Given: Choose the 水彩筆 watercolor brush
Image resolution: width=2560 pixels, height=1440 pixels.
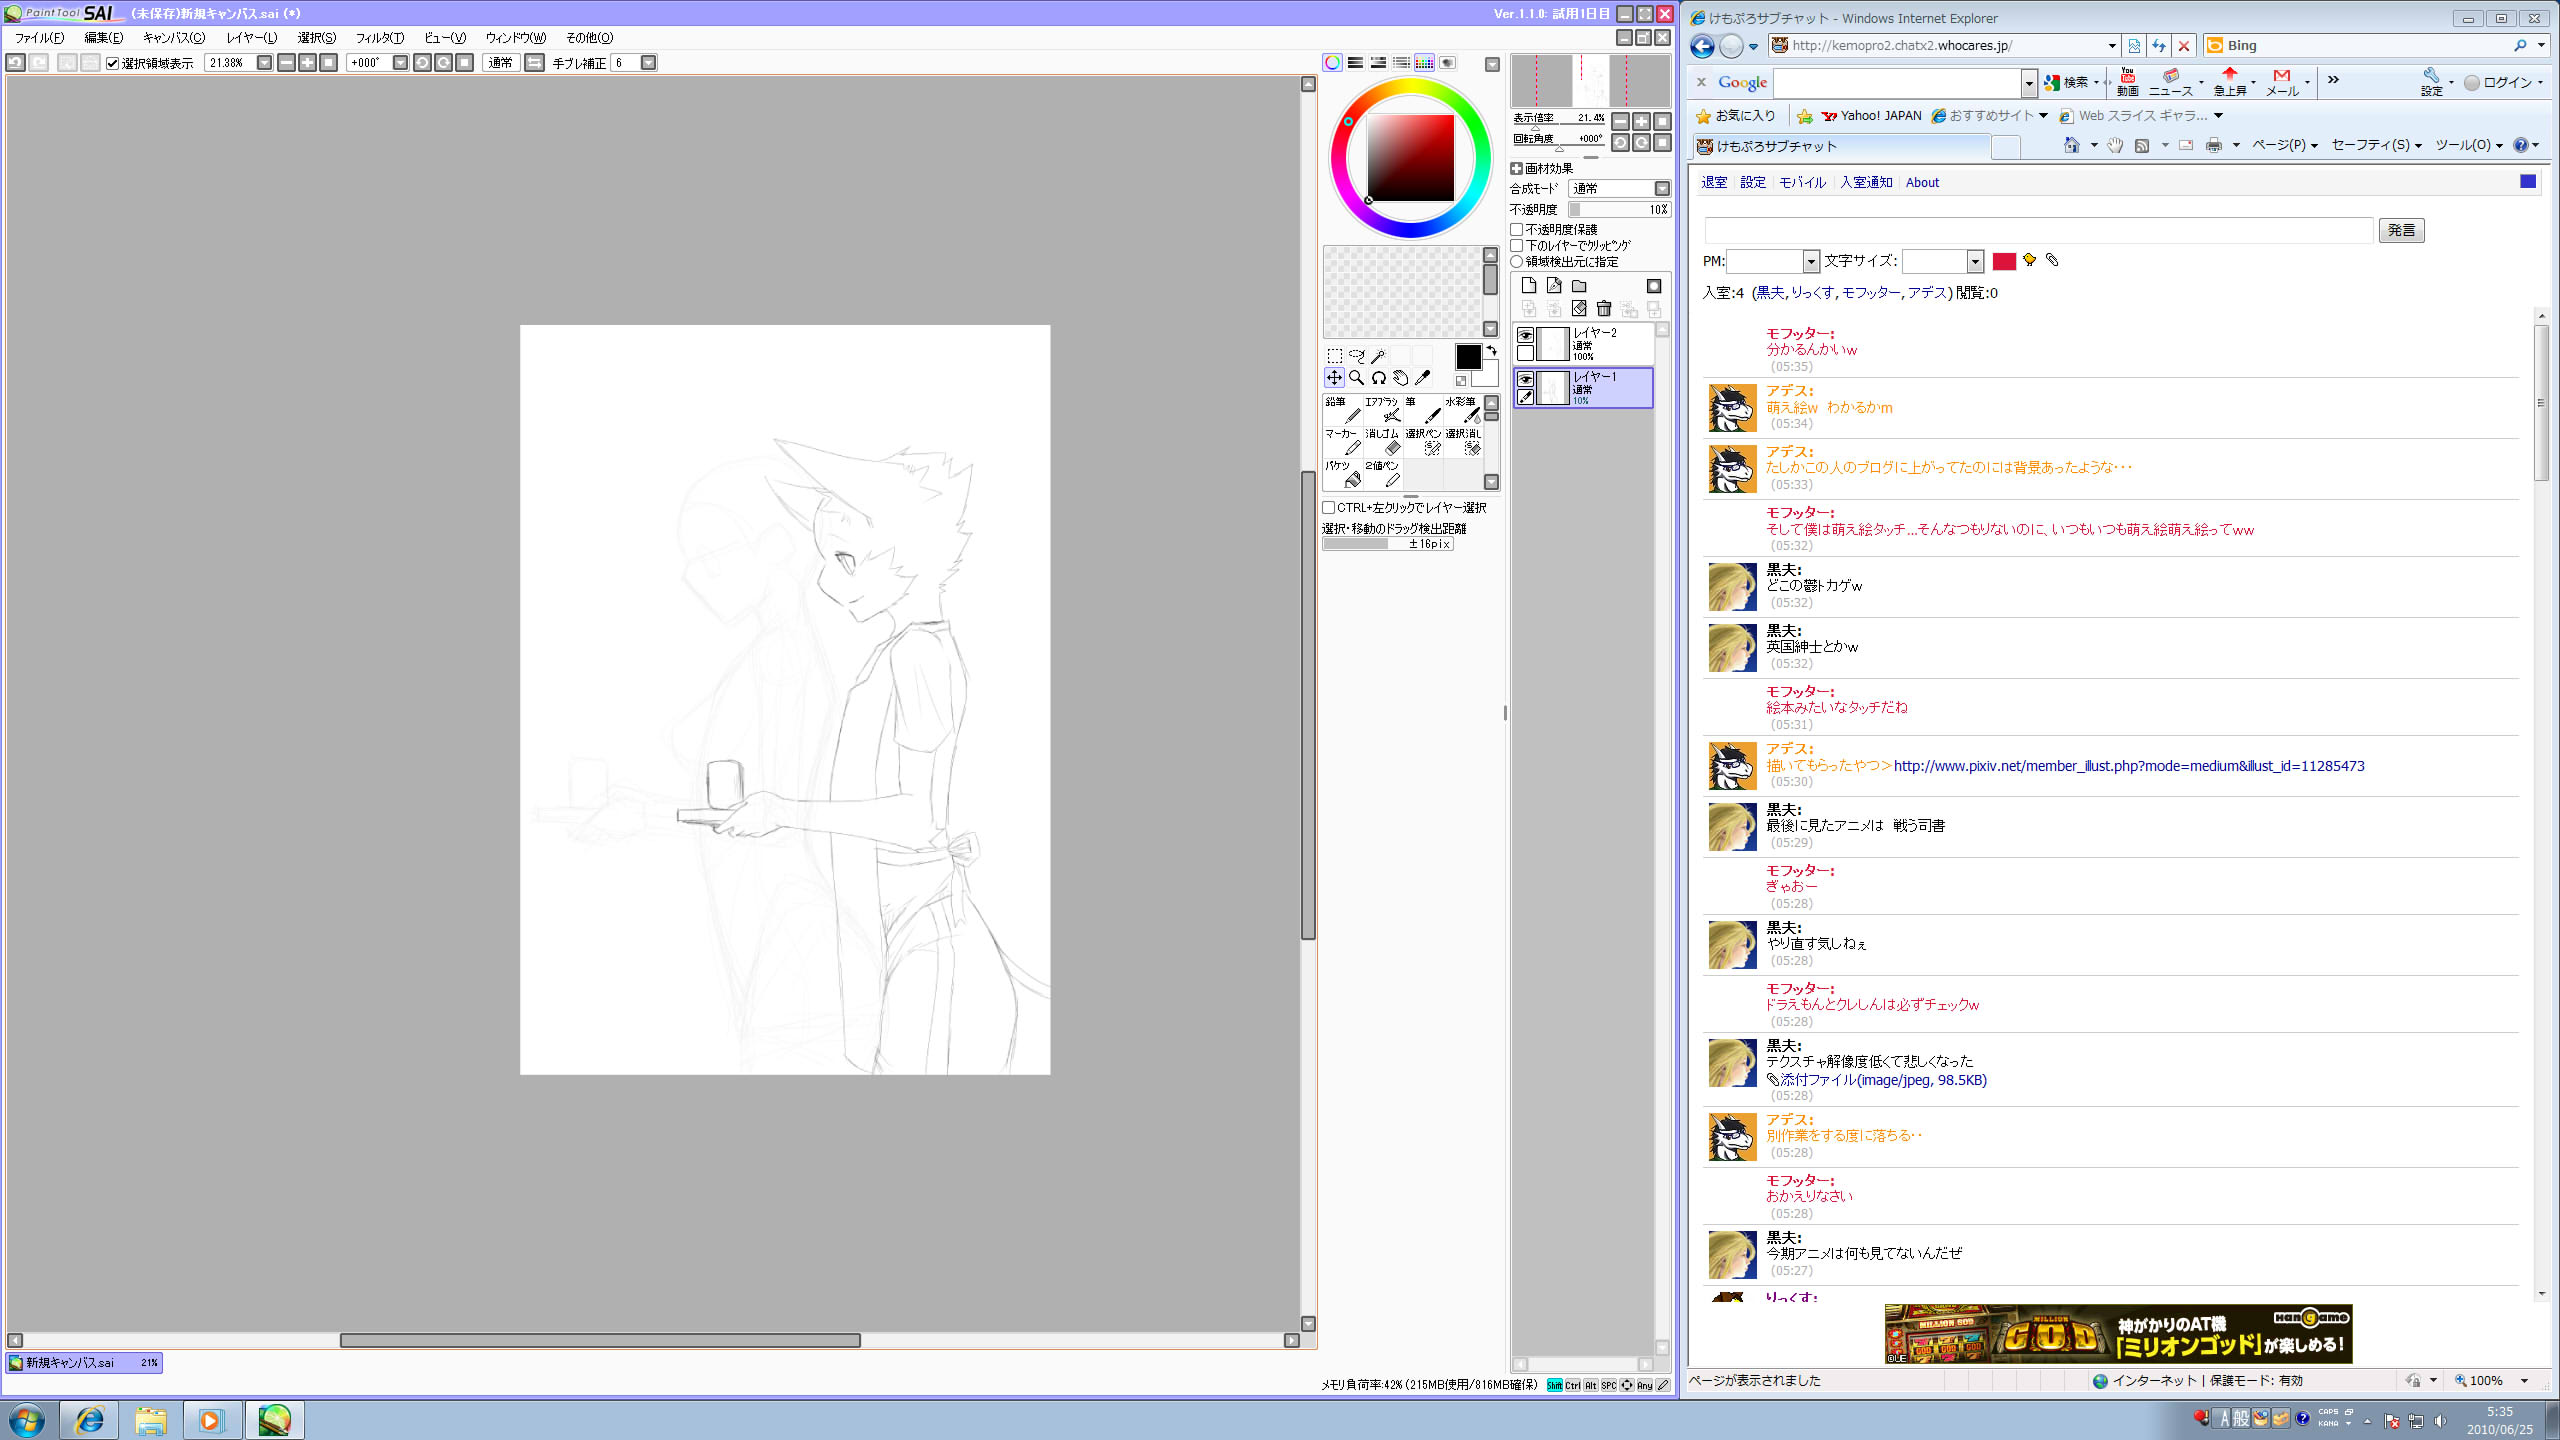Looking at the screenshot, I should pos(1463,410).
